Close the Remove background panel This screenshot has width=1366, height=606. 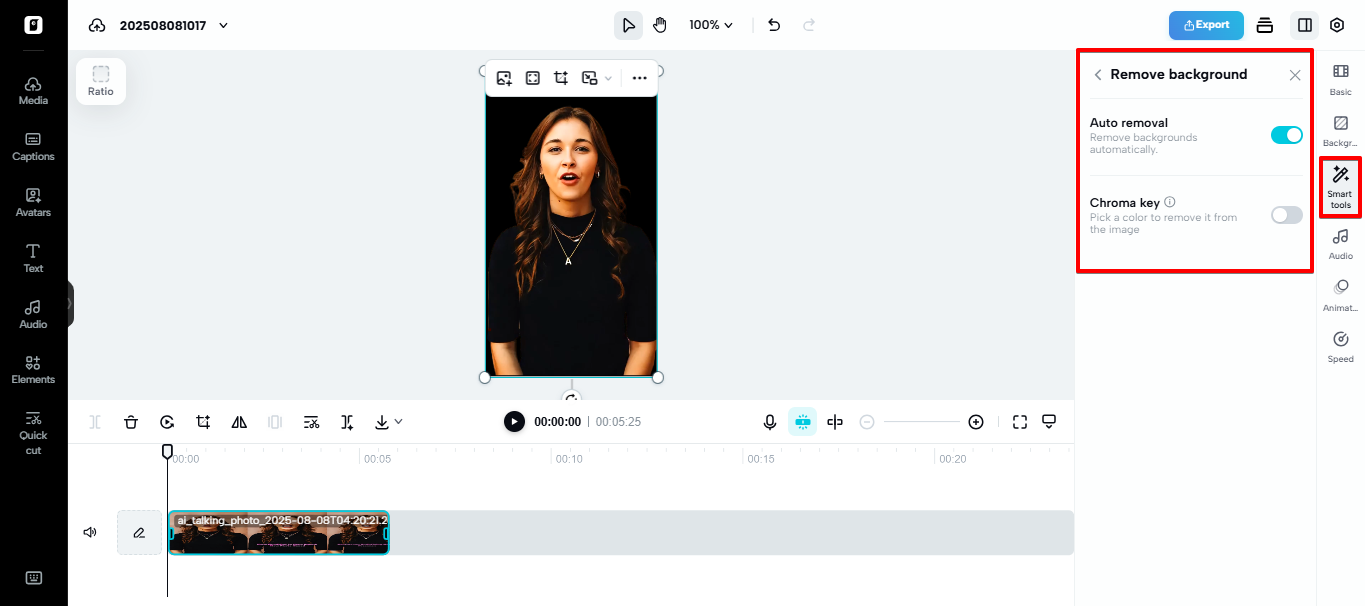[1295, 75]
